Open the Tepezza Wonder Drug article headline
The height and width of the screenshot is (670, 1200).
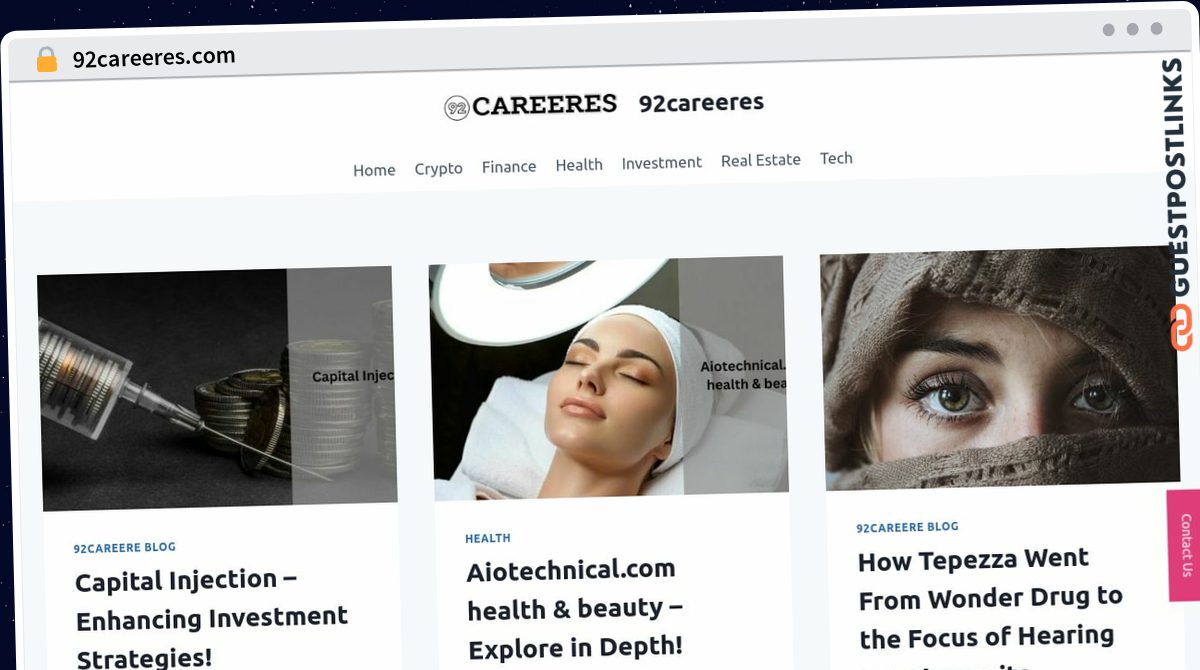990,610
